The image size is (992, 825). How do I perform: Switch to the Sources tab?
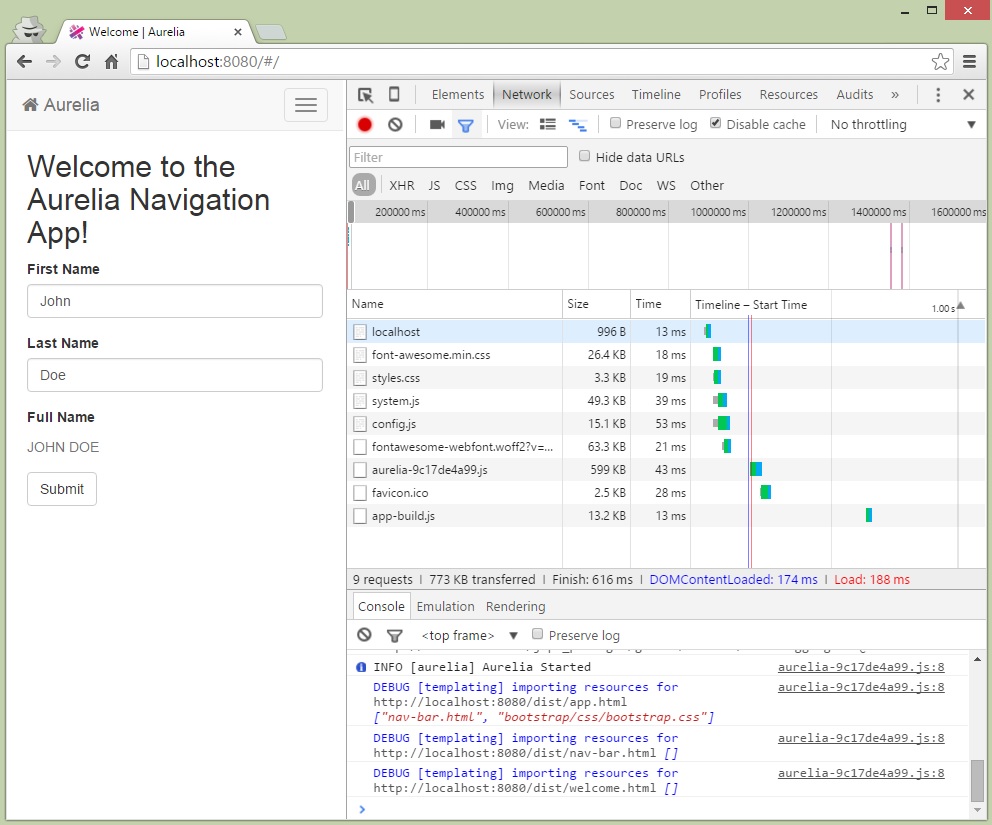coord(592,95)
